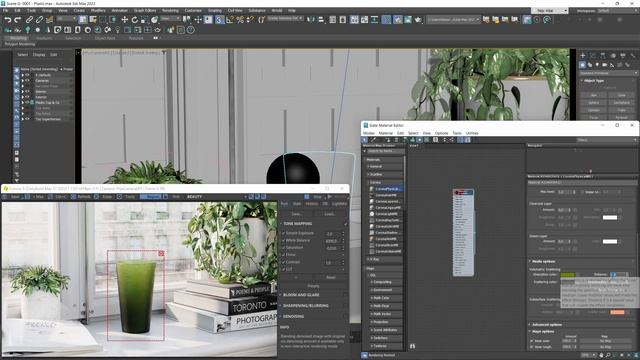Viewport: 640px width, 360px height.
Task: Click the Sphere button under Object Type
Action: point(594,103)
